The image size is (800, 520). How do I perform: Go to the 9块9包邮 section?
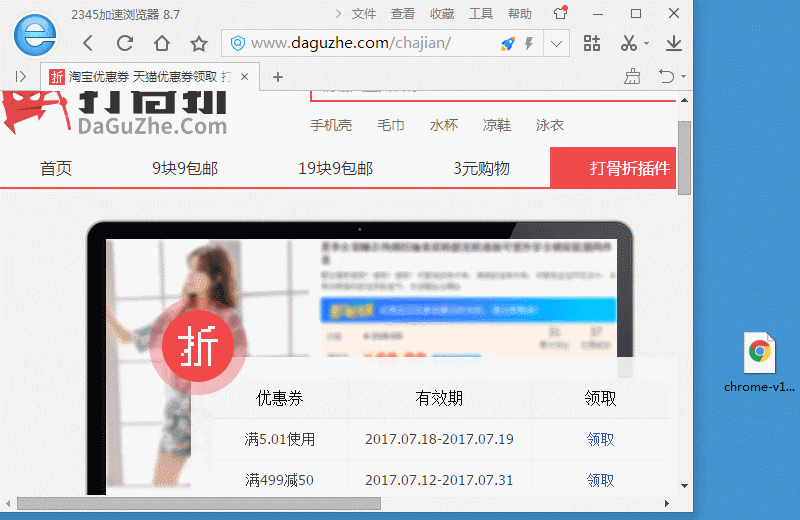185,168
